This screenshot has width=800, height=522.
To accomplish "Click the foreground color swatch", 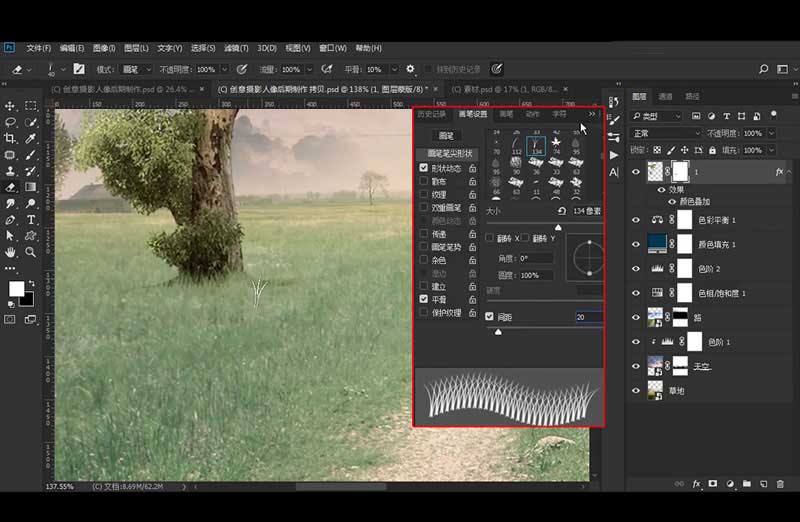I will pos(16,288).
